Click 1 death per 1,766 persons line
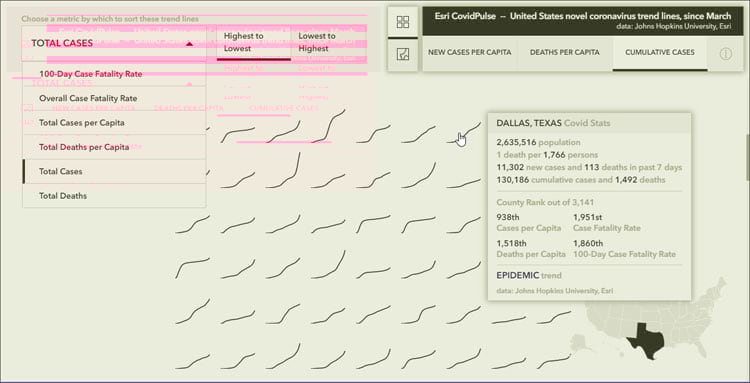This screenshot has width=750, height=383. point(547,155)
